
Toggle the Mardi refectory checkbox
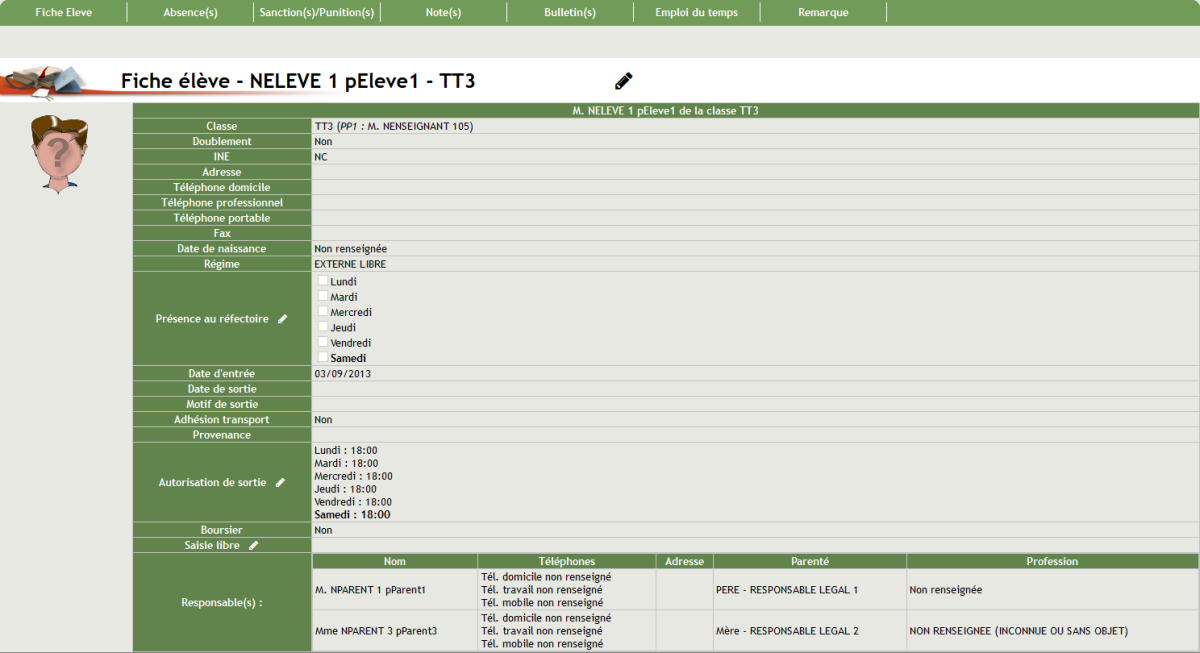tap(323, 296)
